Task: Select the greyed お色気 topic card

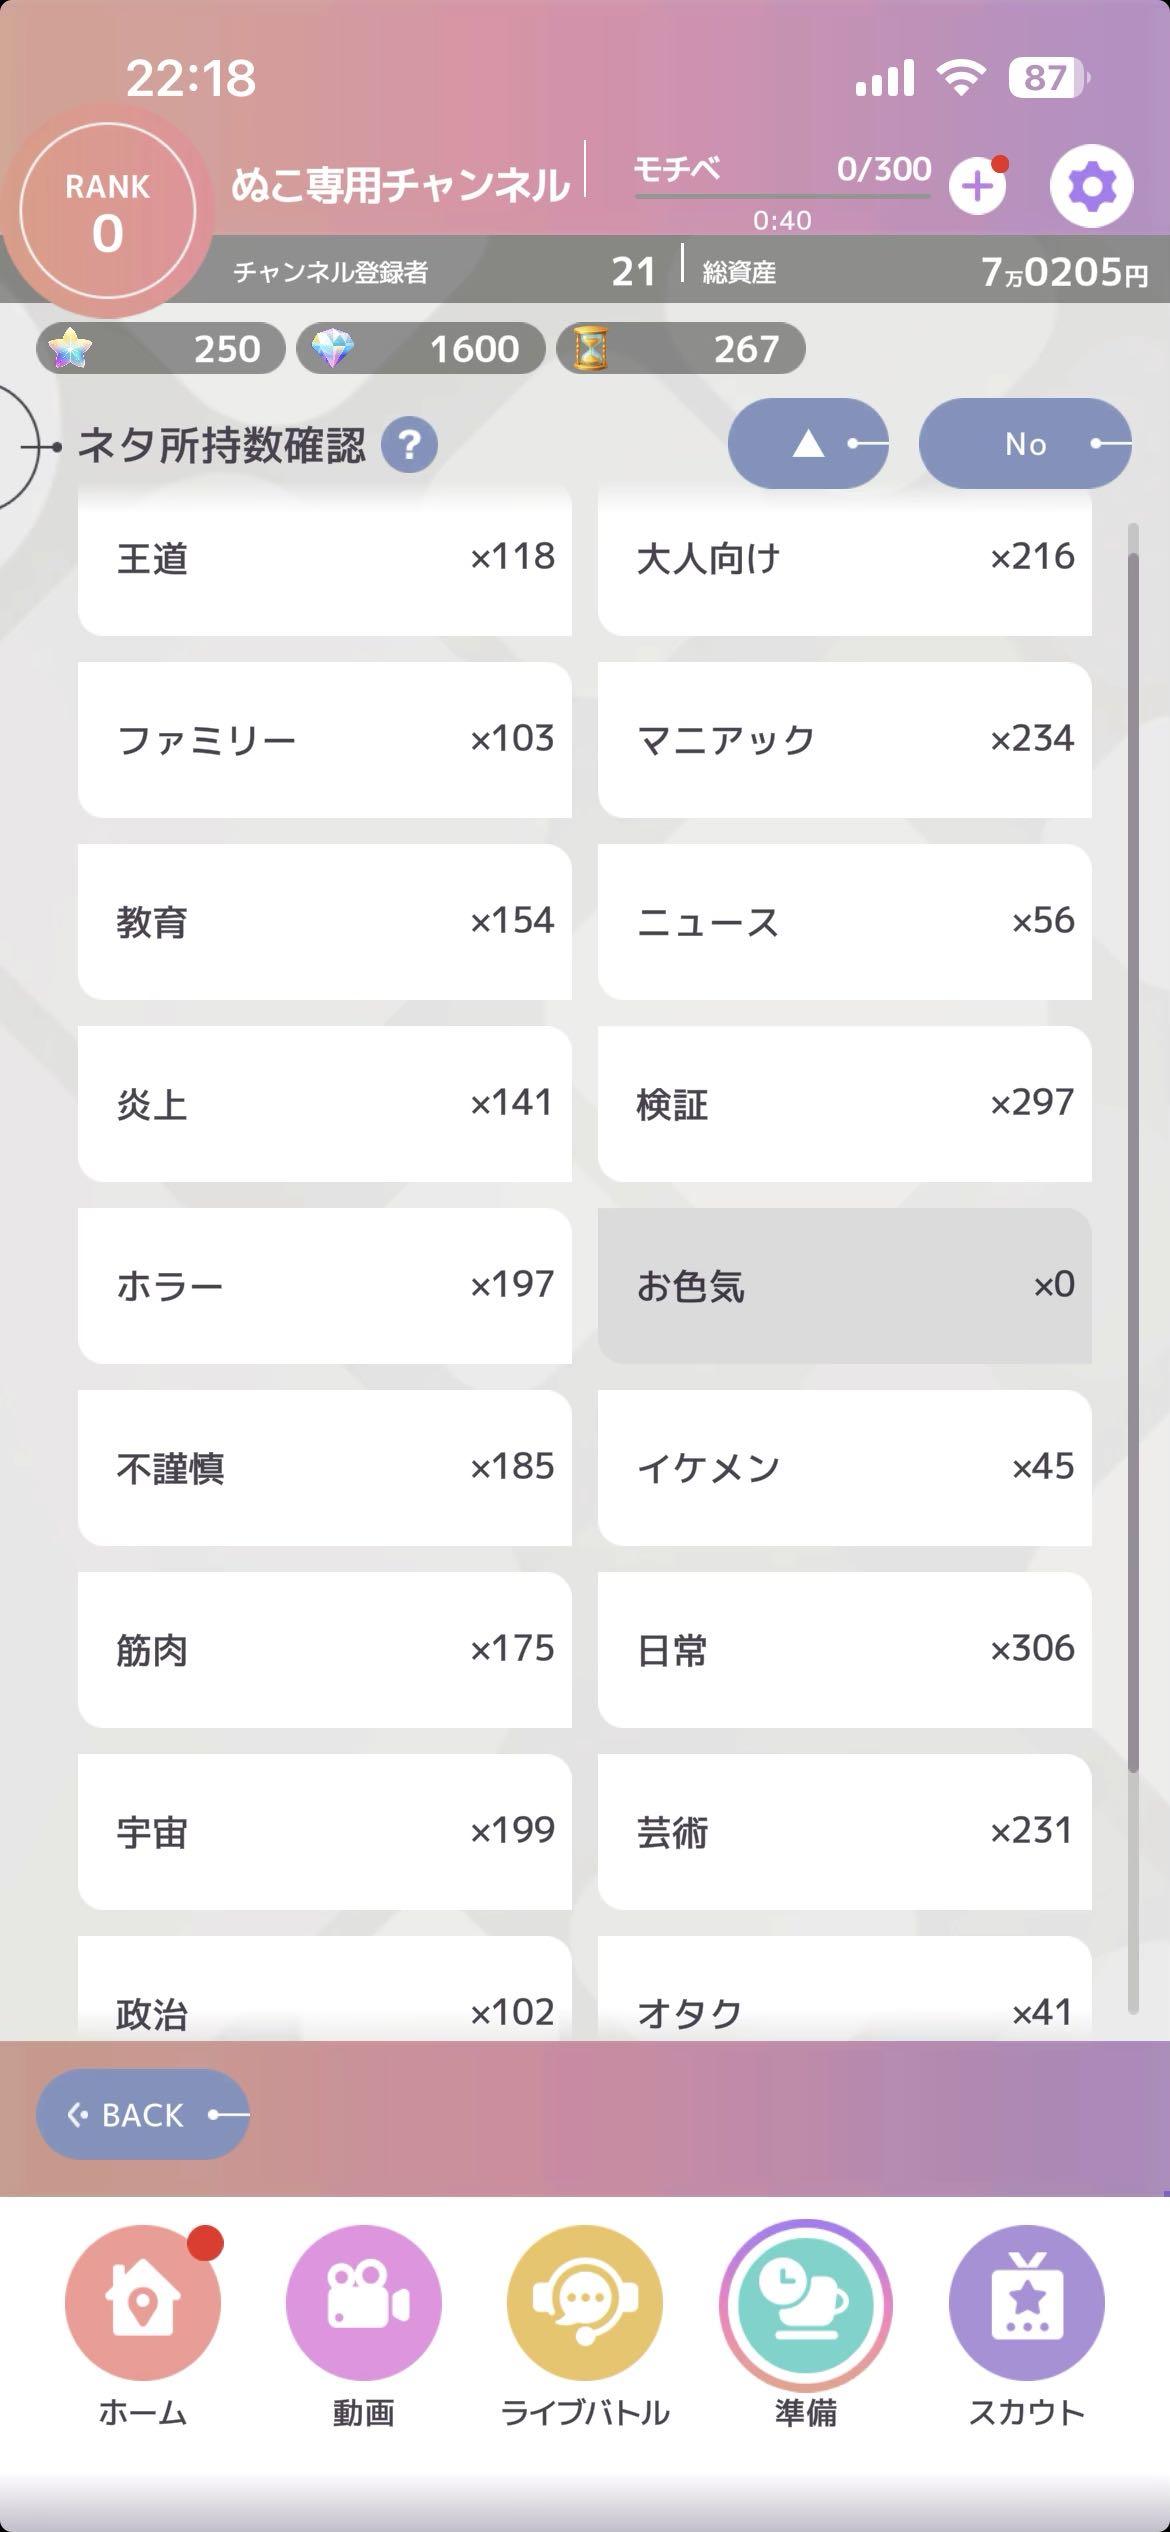Action: coord(845,1286)
